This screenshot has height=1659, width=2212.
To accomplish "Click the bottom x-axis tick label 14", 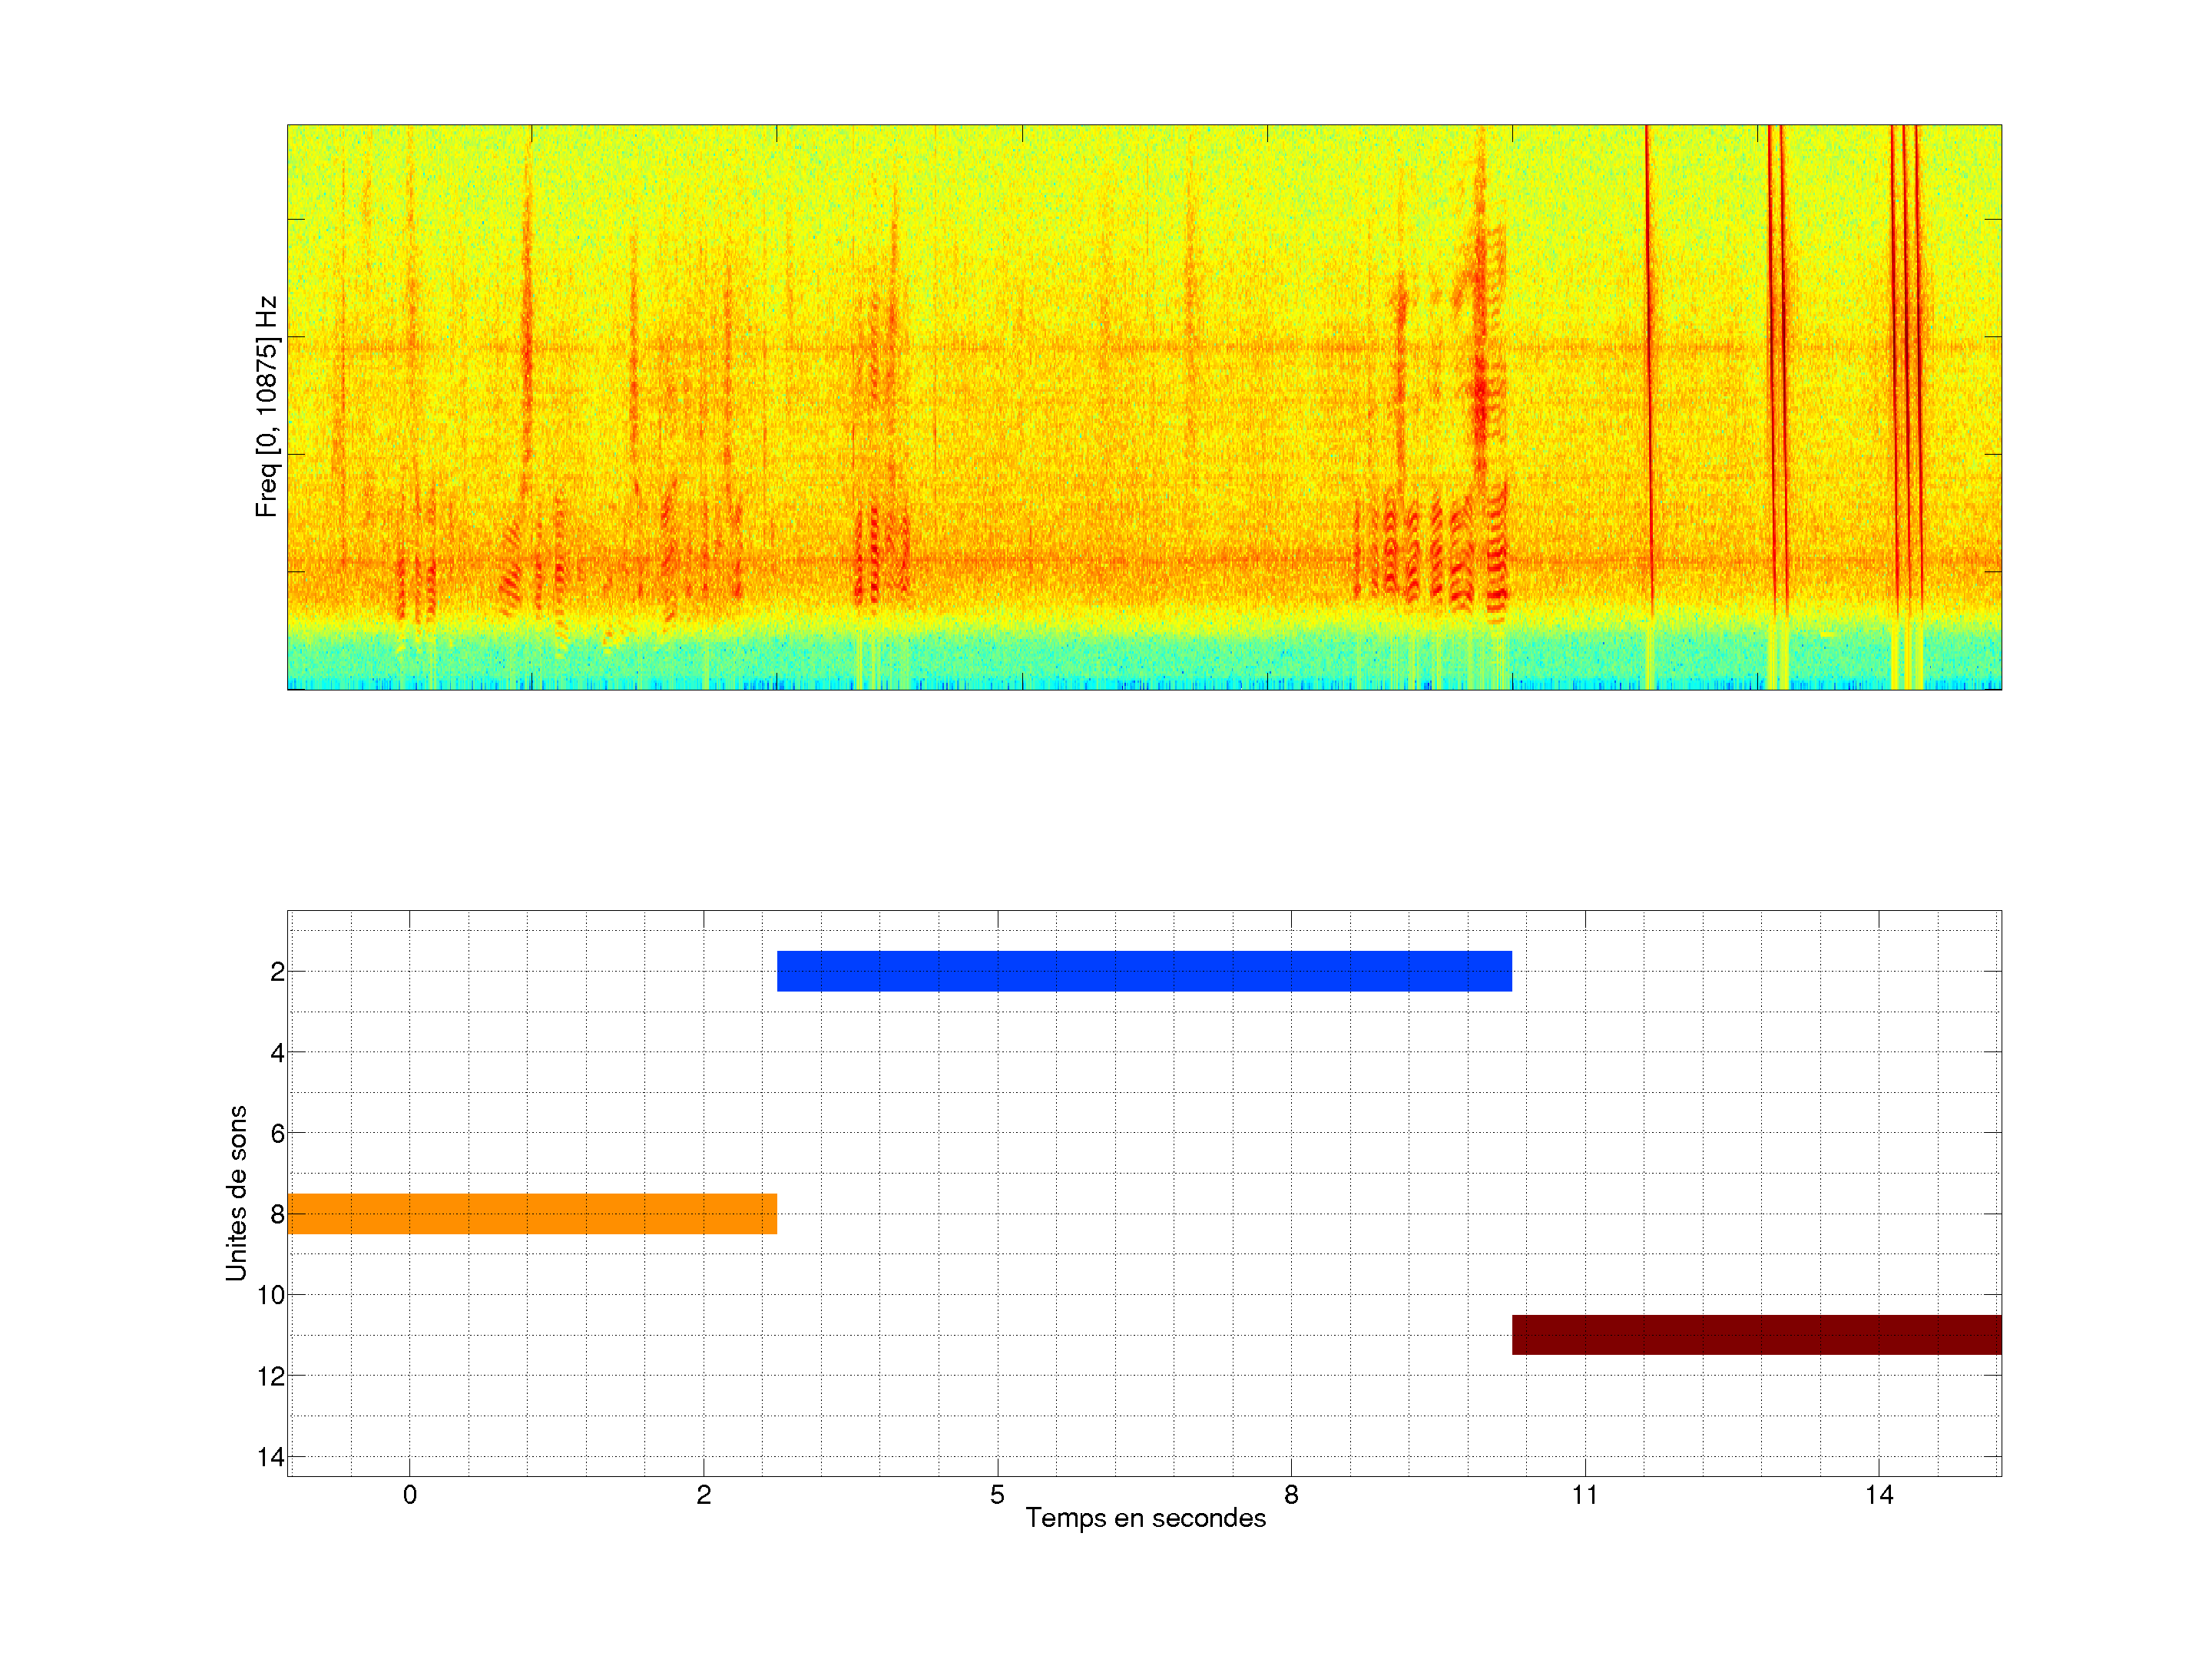I will tap(1878, 1495).
